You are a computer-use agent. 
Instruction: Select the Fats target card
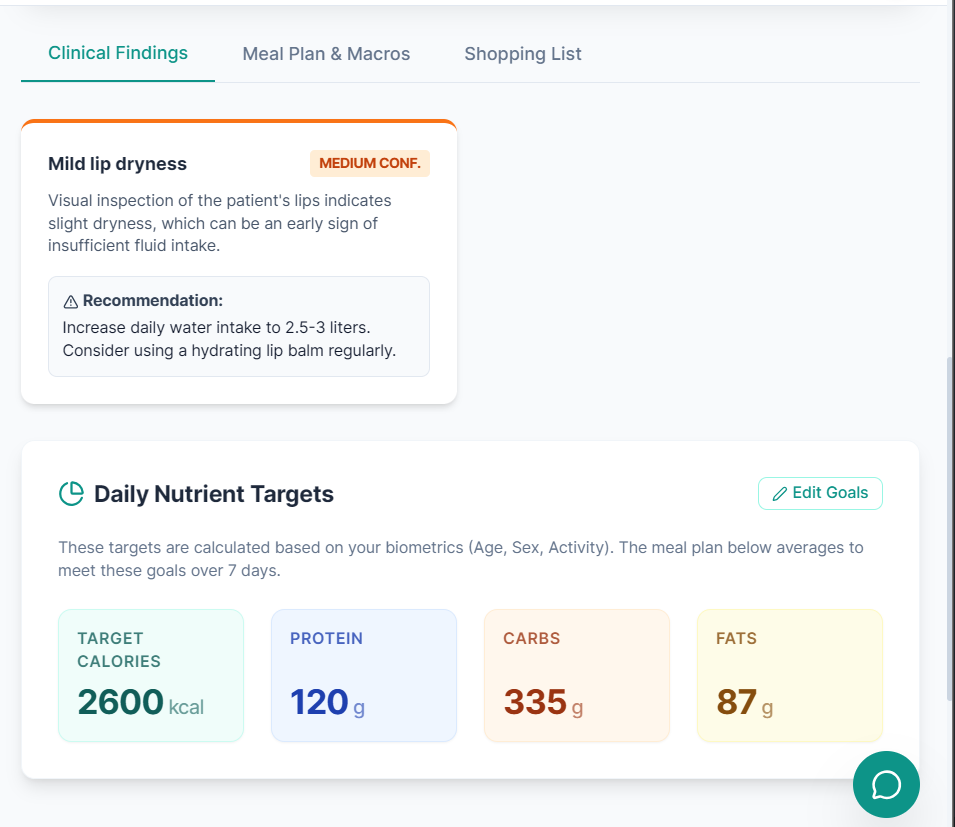pos(789,675)
